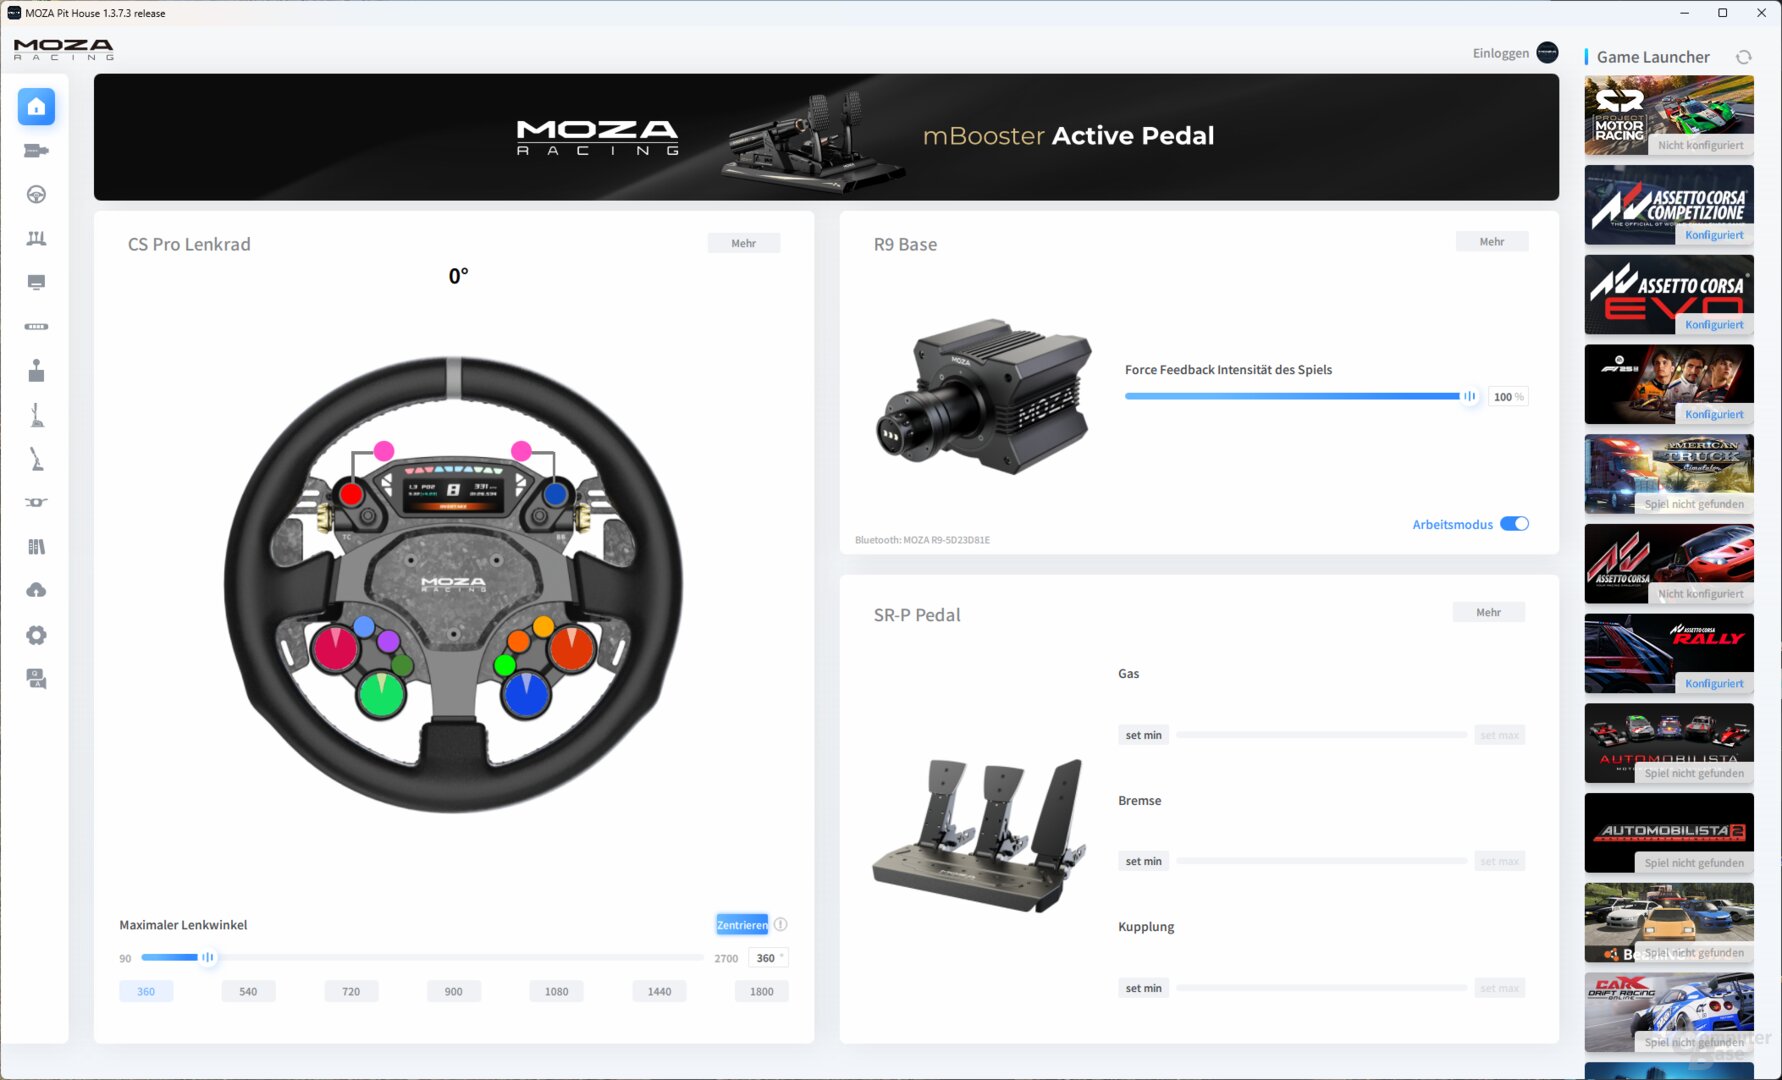This screenshot has width=1782, height=1080.
Task: Click the red button at the wheel's upper left
Action: 351,494
